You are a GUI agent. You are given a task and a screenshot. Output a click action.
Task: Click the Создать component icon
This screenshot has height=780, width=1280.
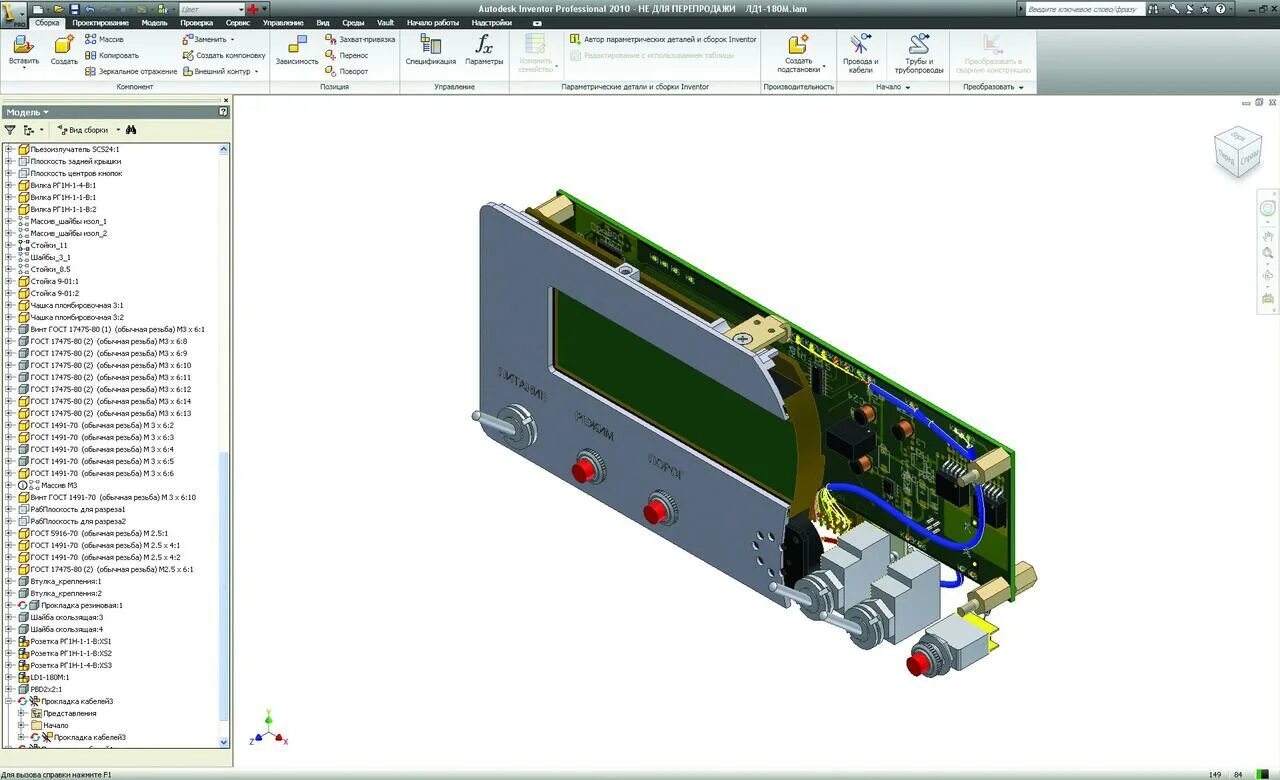click(x=64, y=50)
